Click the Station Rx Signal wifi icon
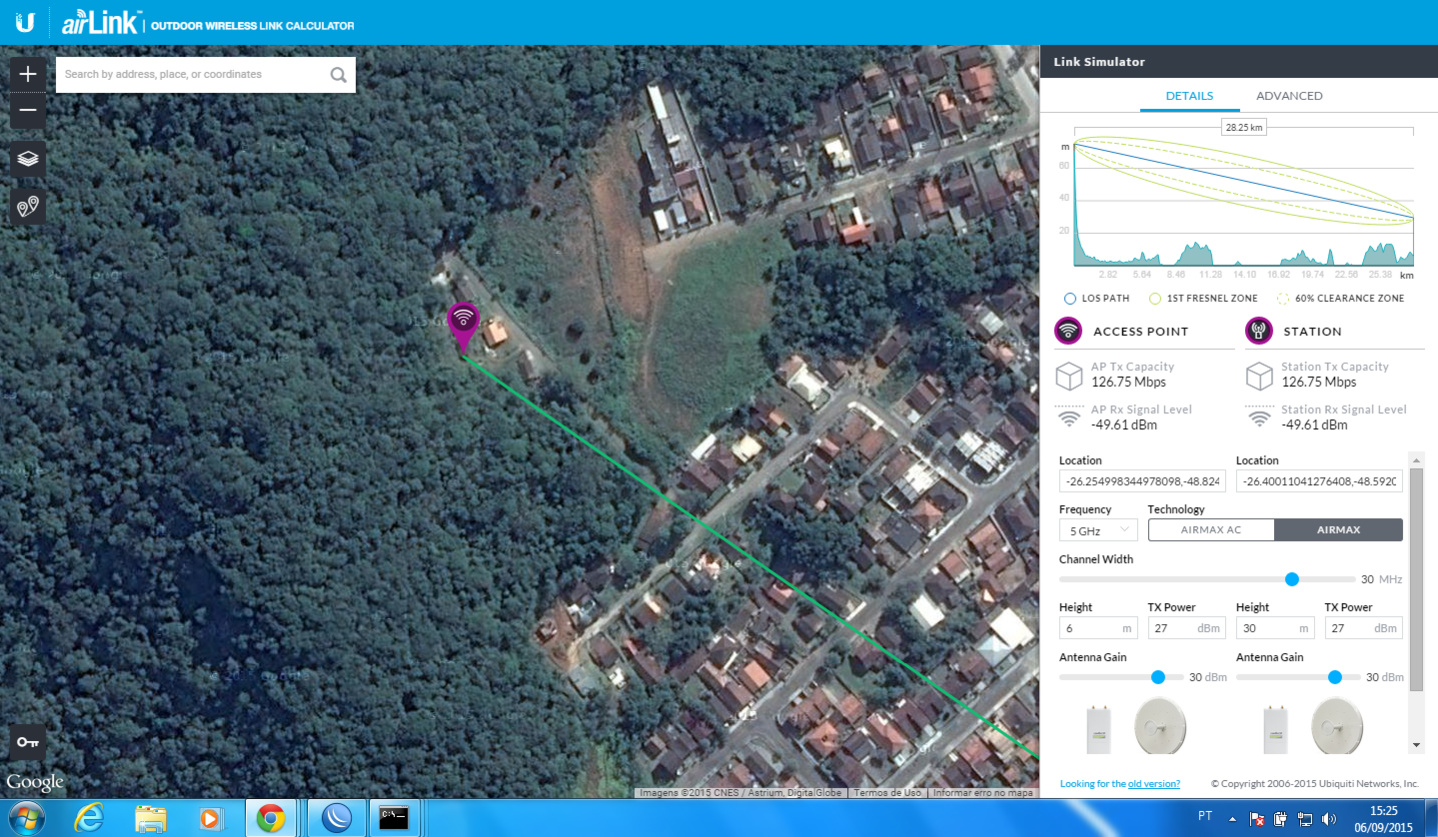The height and width of the screenshot is (837, 1438). tap(1259, 418)
